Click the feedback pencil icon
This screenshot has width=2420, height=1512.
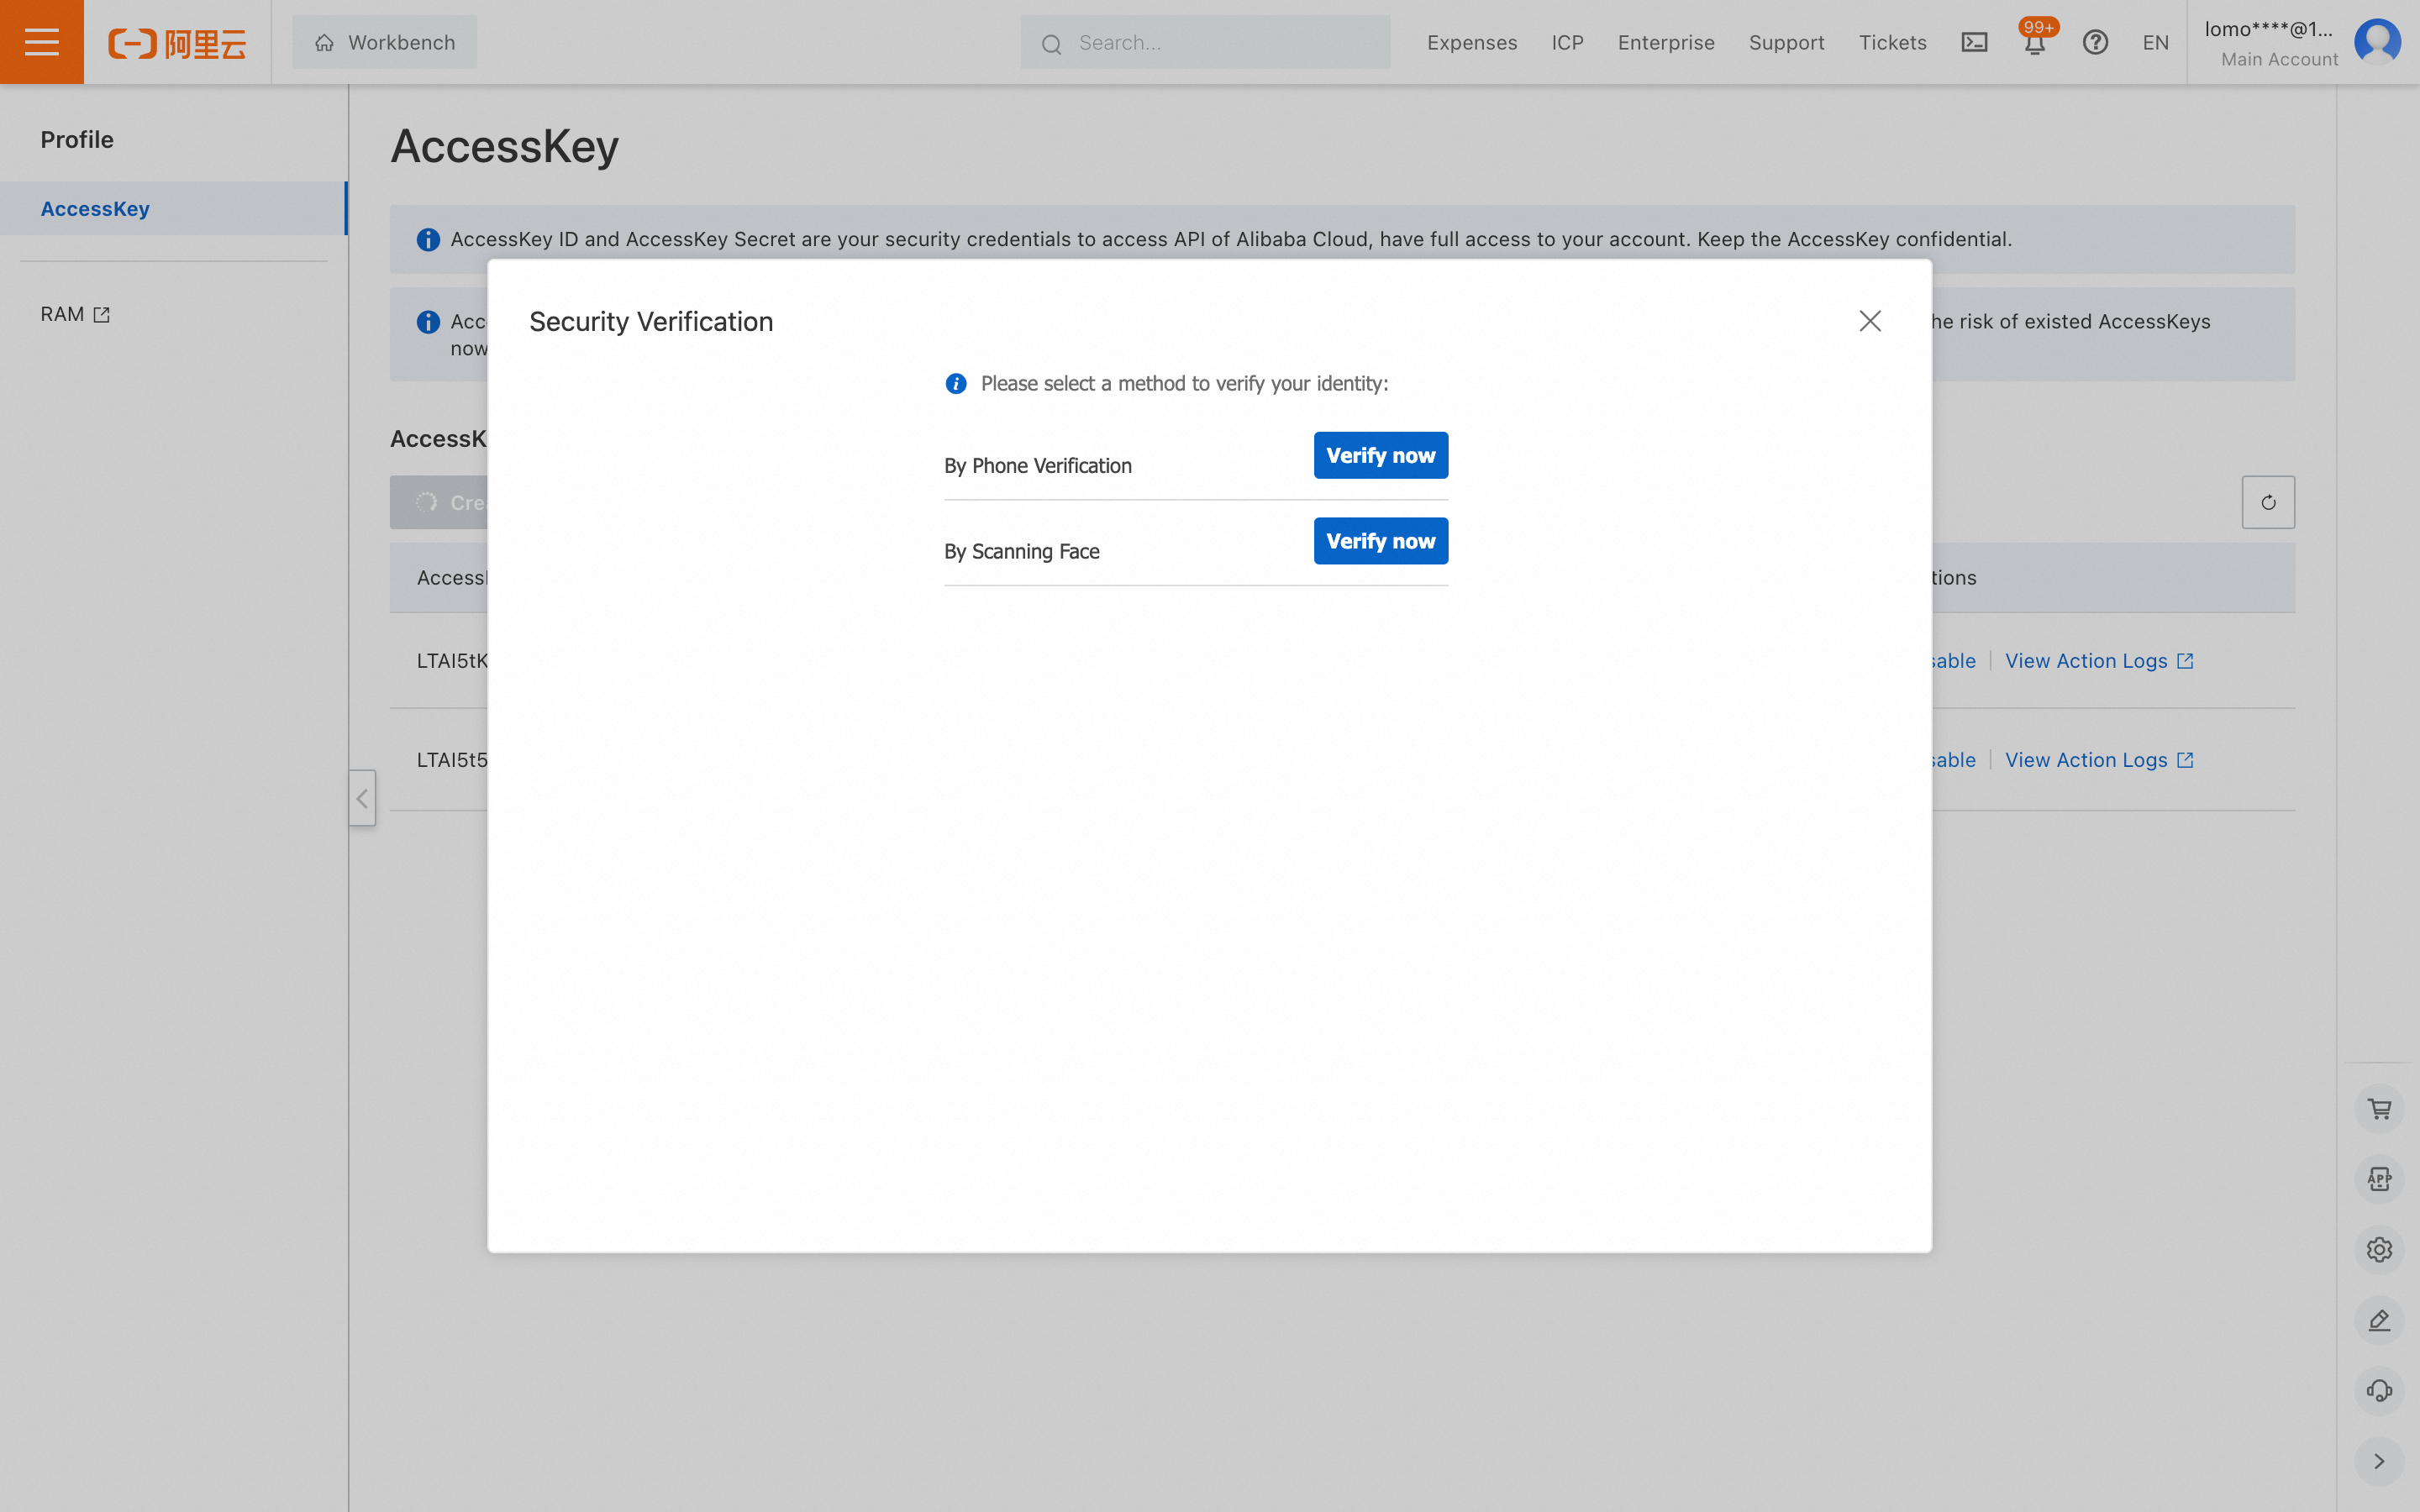click(x=2379, y=1320)
